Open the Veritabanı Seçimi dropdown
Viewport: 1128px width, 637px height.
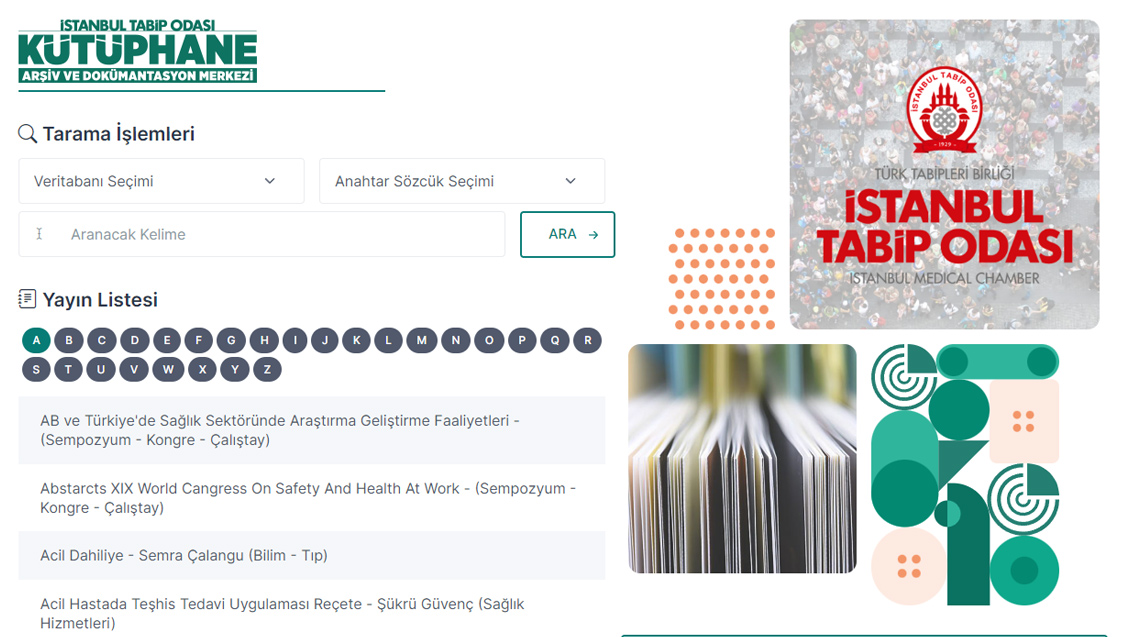(x=161, y=181)
